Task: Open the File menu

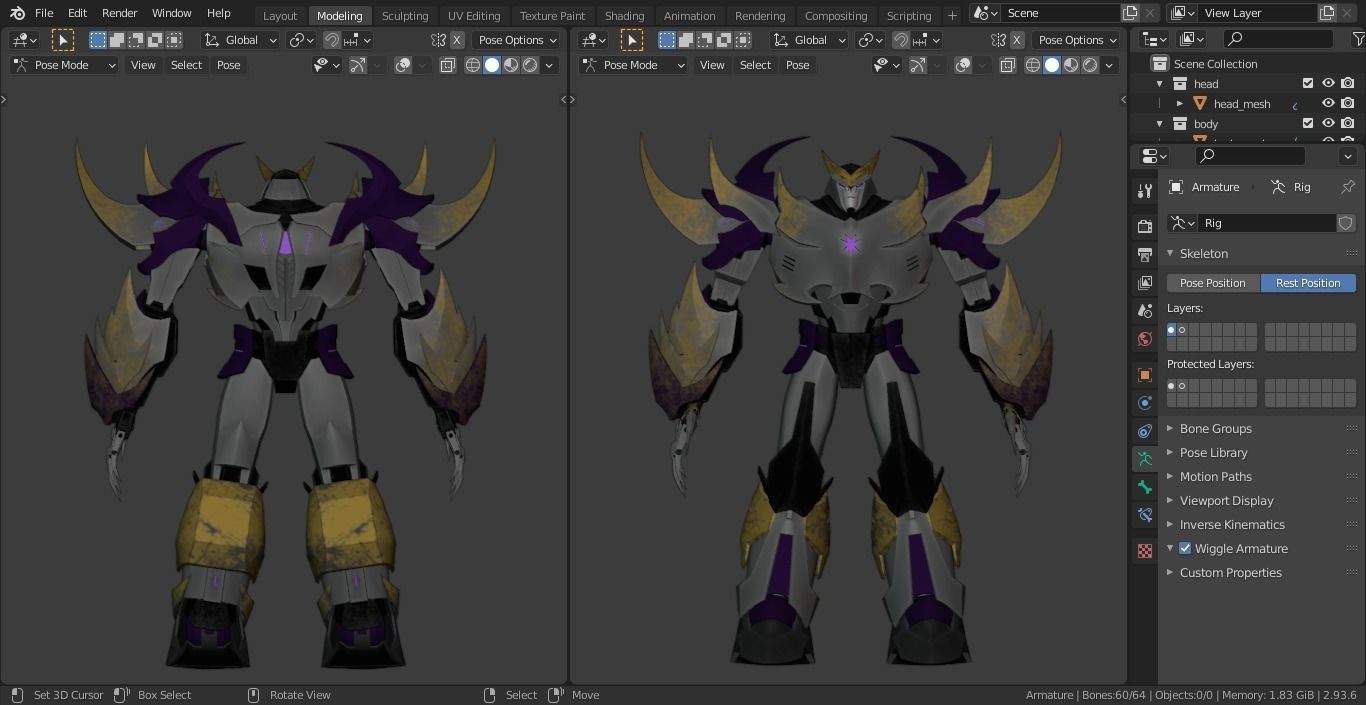Action: pos(44,13)
